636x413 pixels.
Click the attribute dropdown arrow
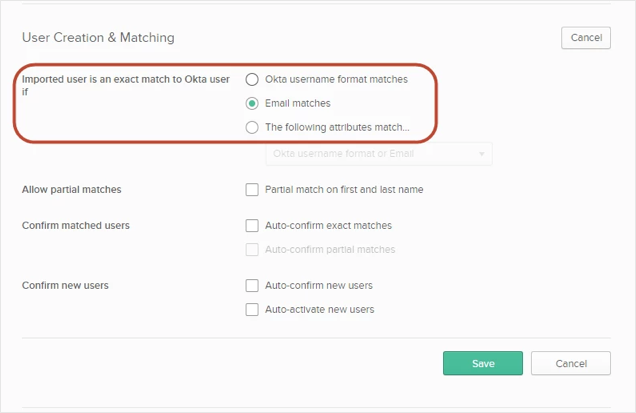pos(482,154)
